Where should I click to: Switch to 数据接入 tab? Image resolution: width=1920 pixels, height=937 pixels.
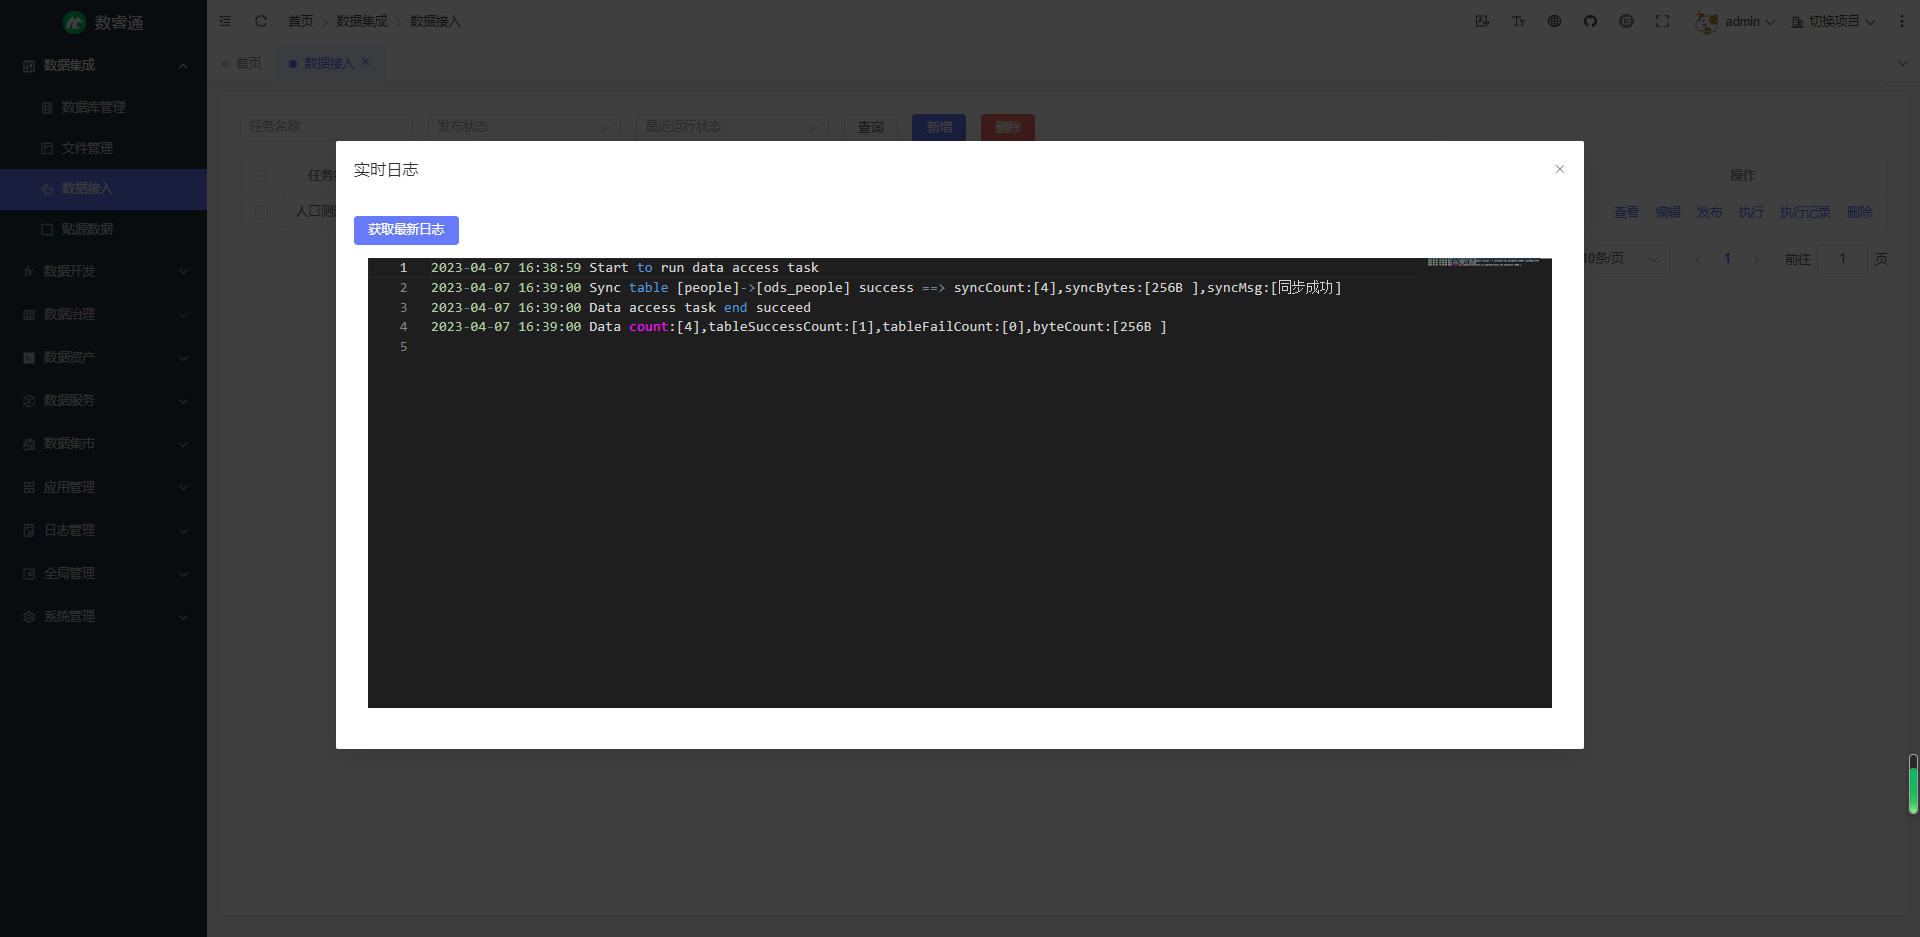tap(329, 63)
